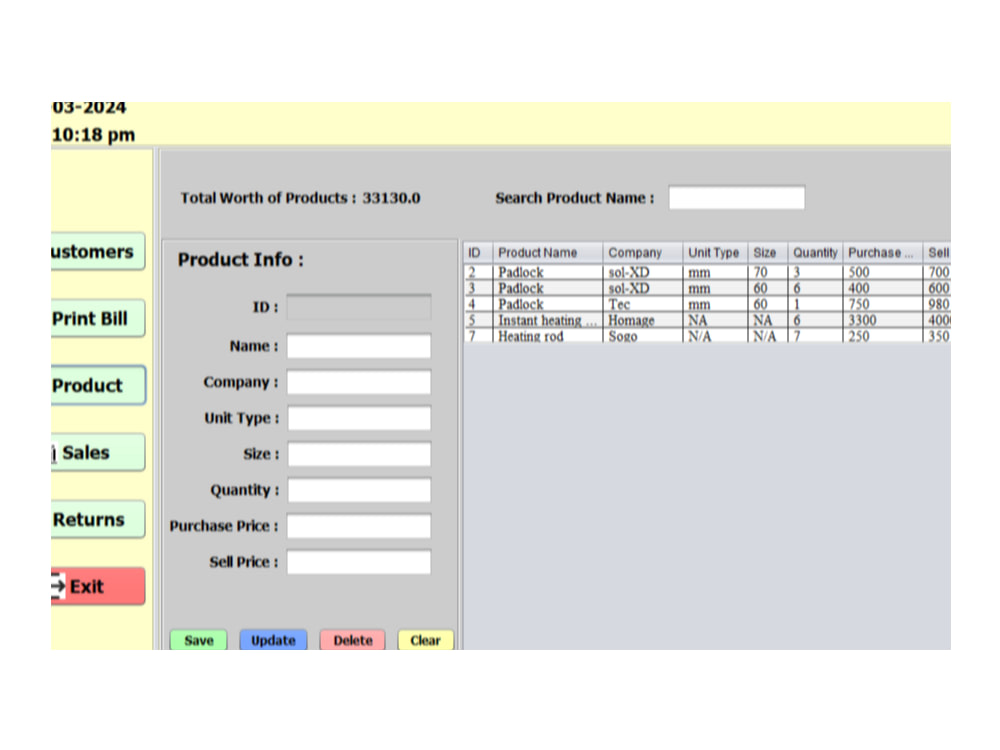The height and width of the screenshot is (750, 1000).
Task: Click the Exit button to close application
Action: 95,586
